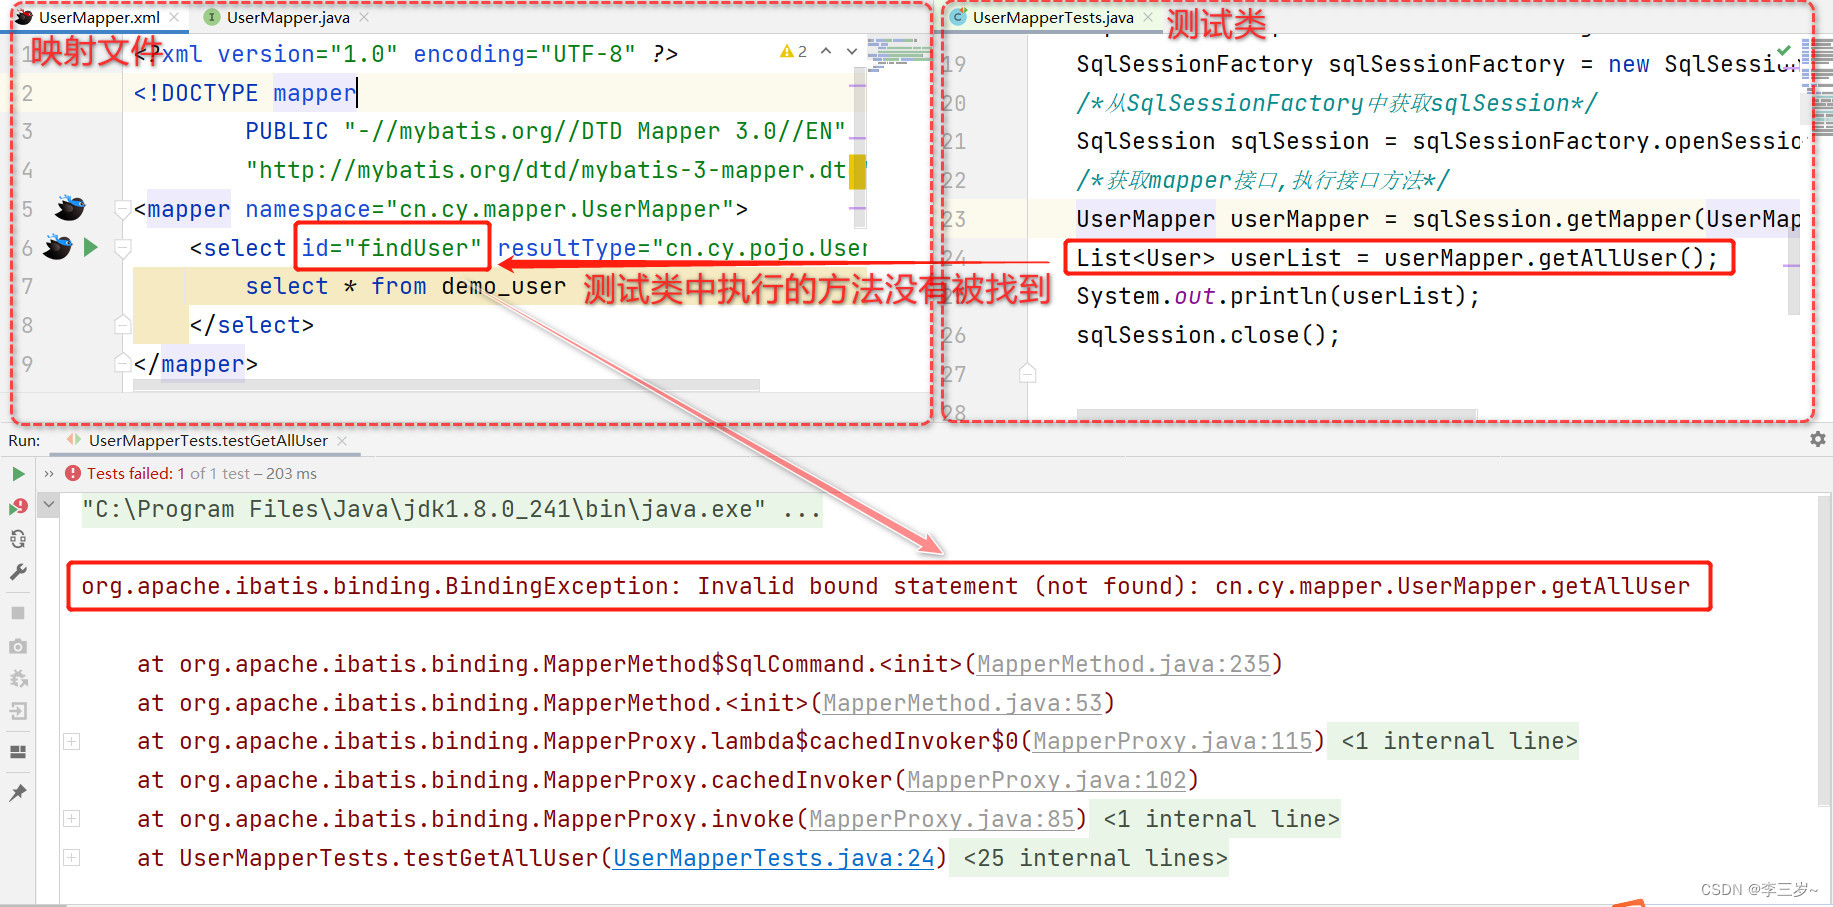Click horizontal scrollbar of test editor
Image resolution: width=1833 pixels, height=907 pixels.
click(1277, 414)
